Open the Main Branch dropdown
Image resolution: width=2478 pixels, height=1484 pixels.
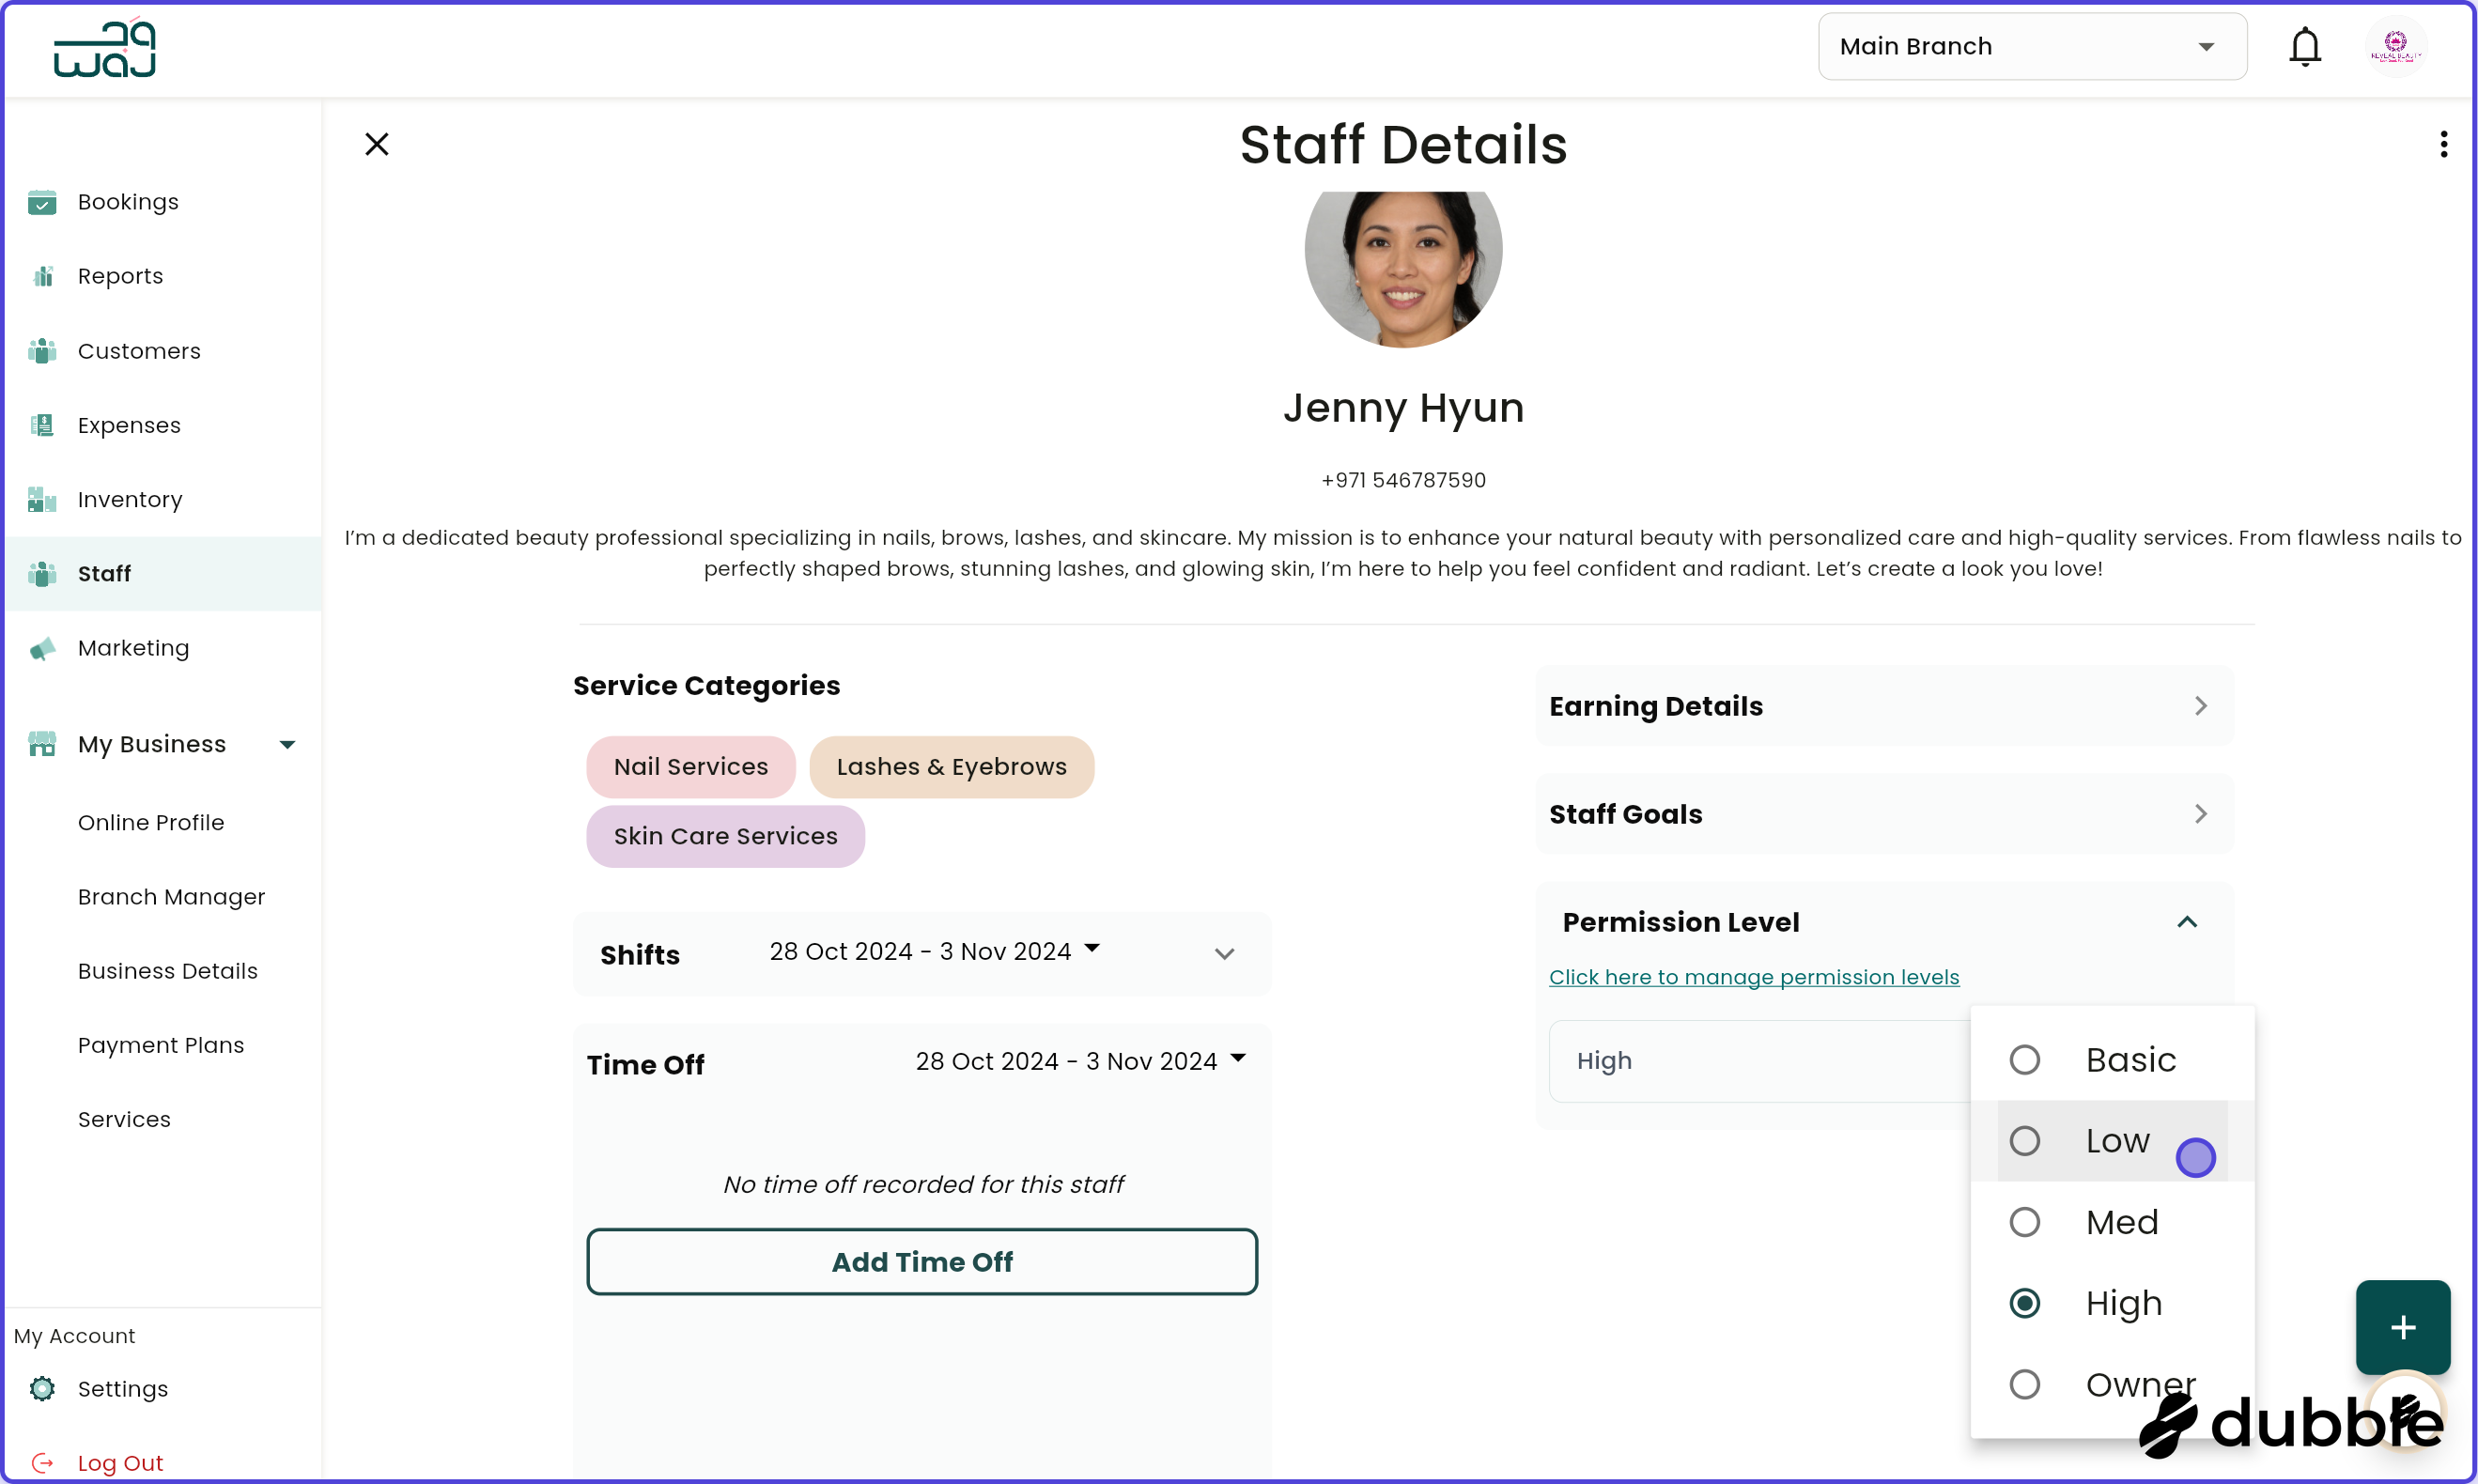coord(2031,46)
